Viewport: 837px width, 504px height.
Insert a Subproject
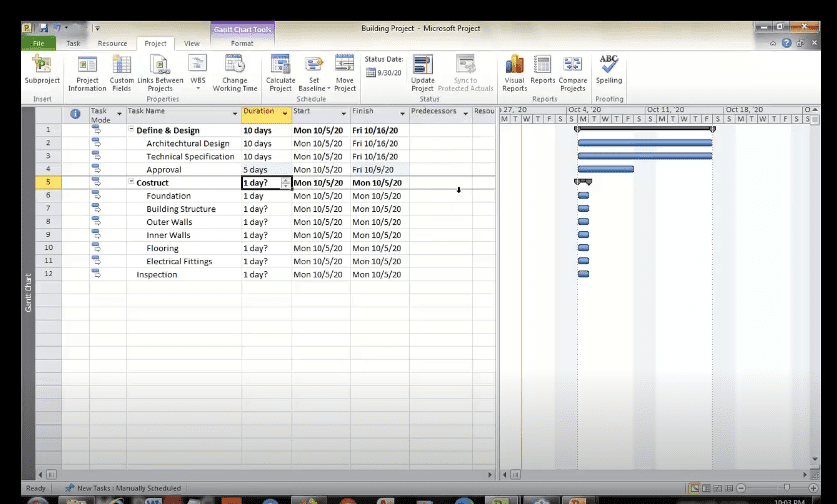tap(42, 70)
